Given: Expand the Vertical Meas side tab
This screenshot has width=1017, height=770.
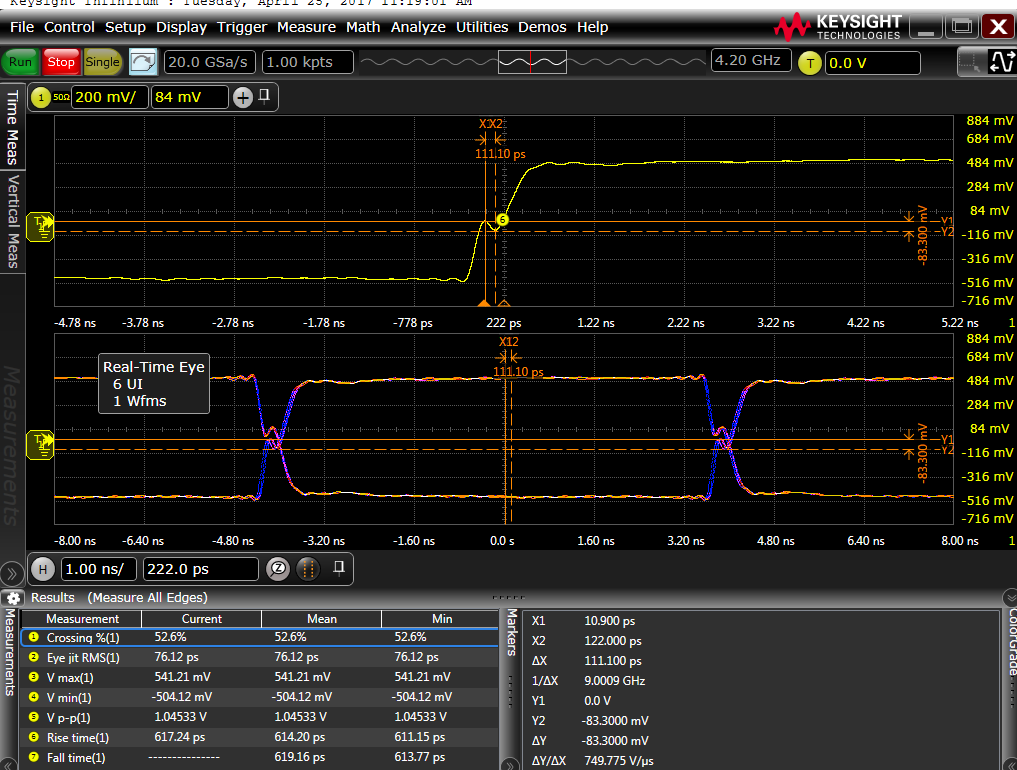Looking at the screenshot, I should click(x=13, y=222).
